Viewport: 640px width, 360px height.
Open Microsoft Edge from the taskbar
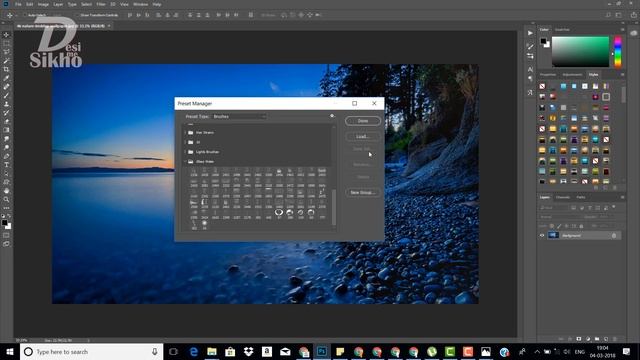pyautogui.click(x=193, y=352)
